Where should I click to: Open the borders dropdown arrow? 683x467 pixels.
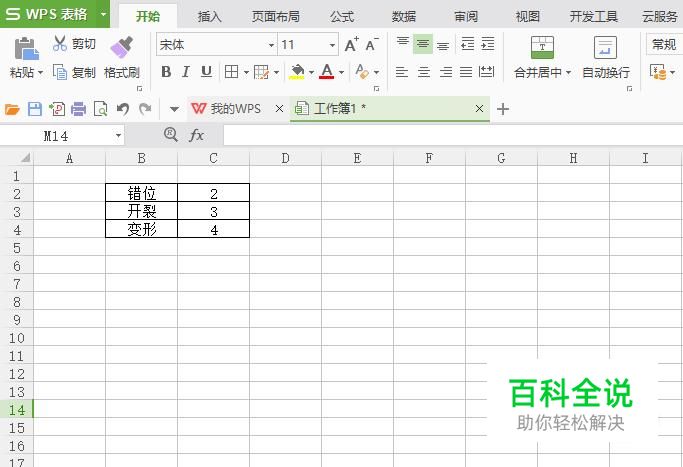pyautogui.click(x=246, y=72)
